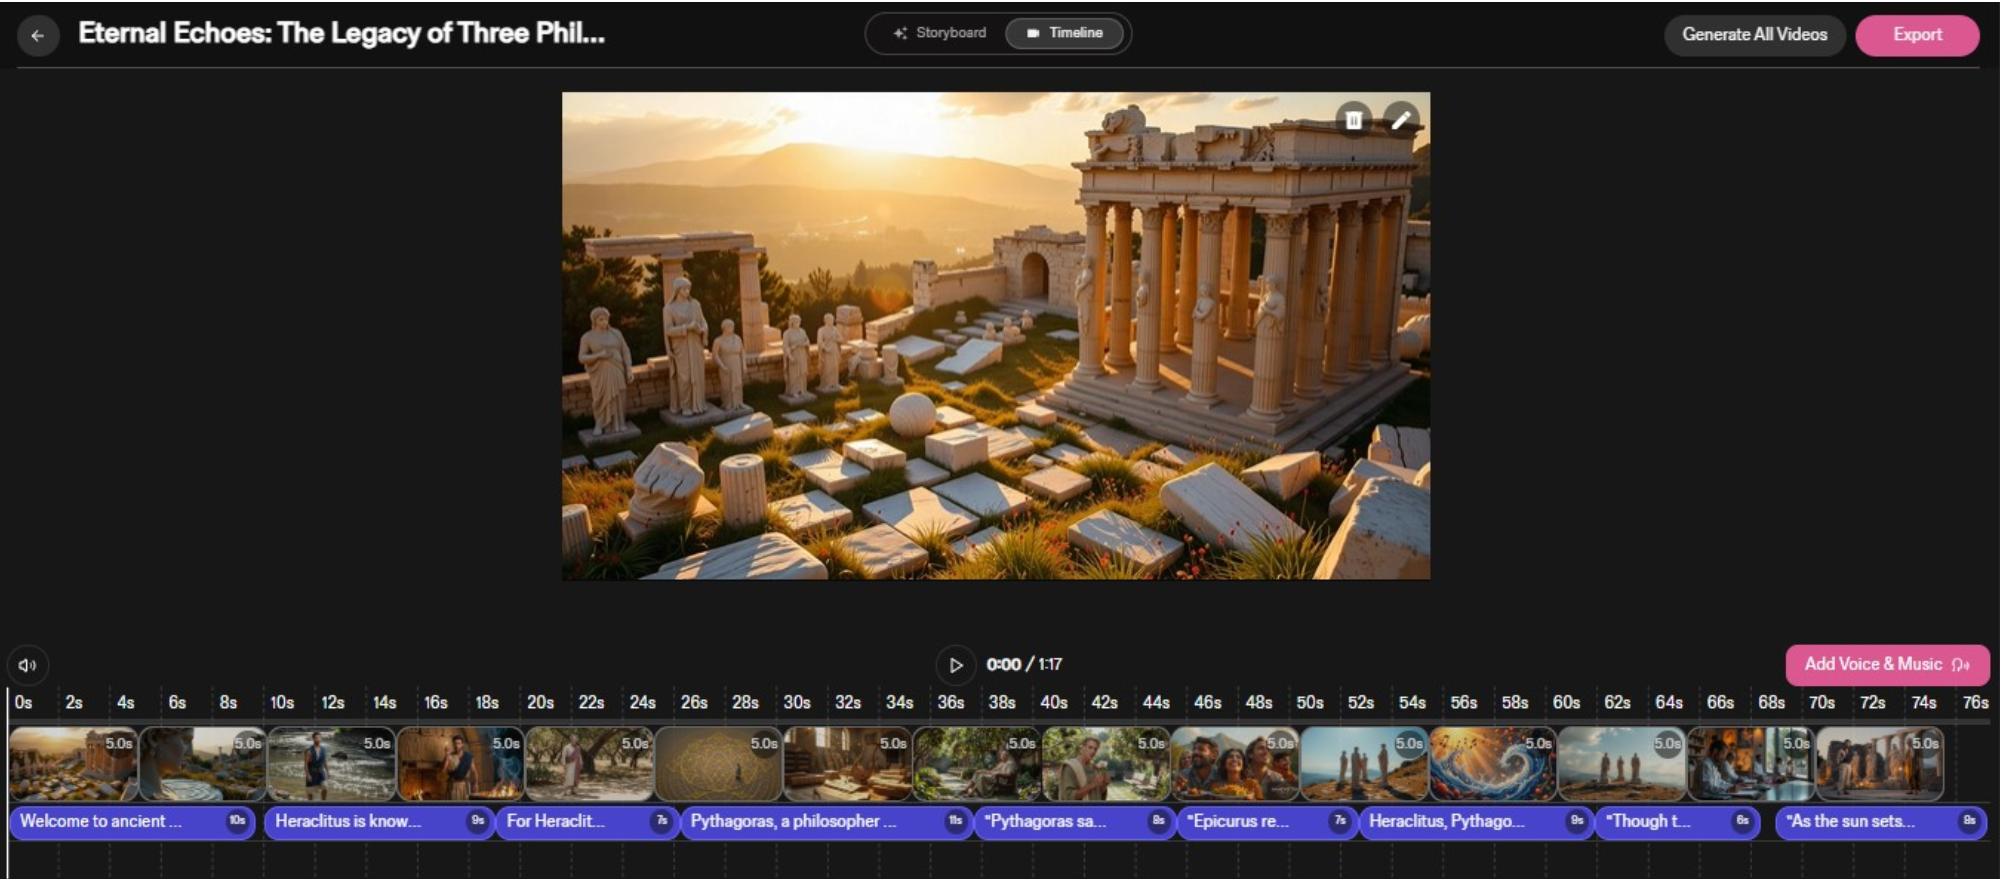This screenshot has height=879, width=2000.
Task: Edit the scene with the pencil icon
Action: (1401, 120)
